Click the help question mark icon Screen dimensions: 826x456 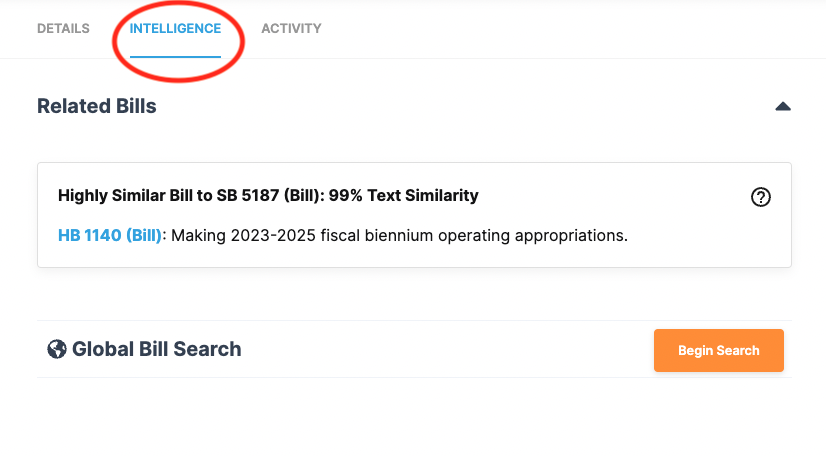pos(760,197)
